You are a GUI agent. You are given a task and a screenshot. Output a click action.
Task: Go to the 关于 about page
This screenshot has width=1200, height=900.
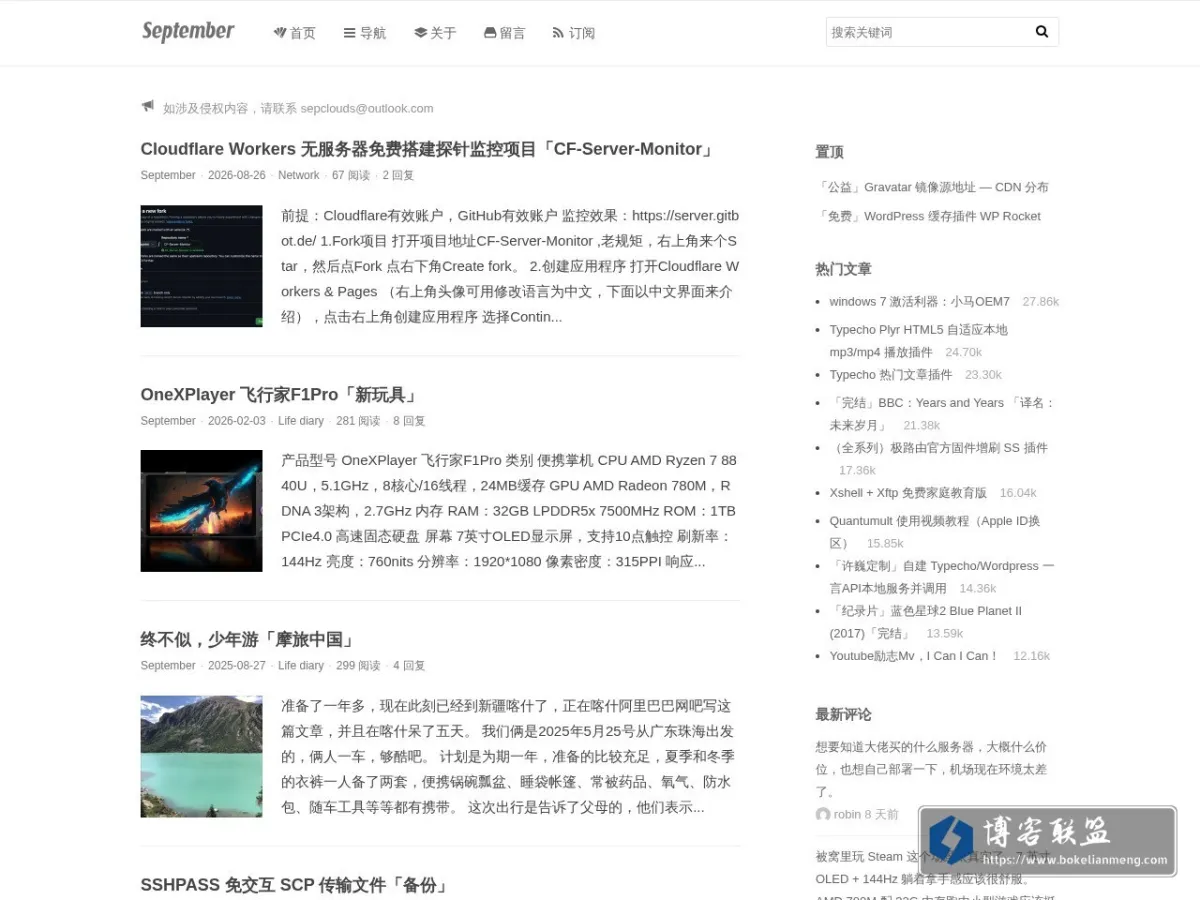pyautogui.click(x=435, y=33)
